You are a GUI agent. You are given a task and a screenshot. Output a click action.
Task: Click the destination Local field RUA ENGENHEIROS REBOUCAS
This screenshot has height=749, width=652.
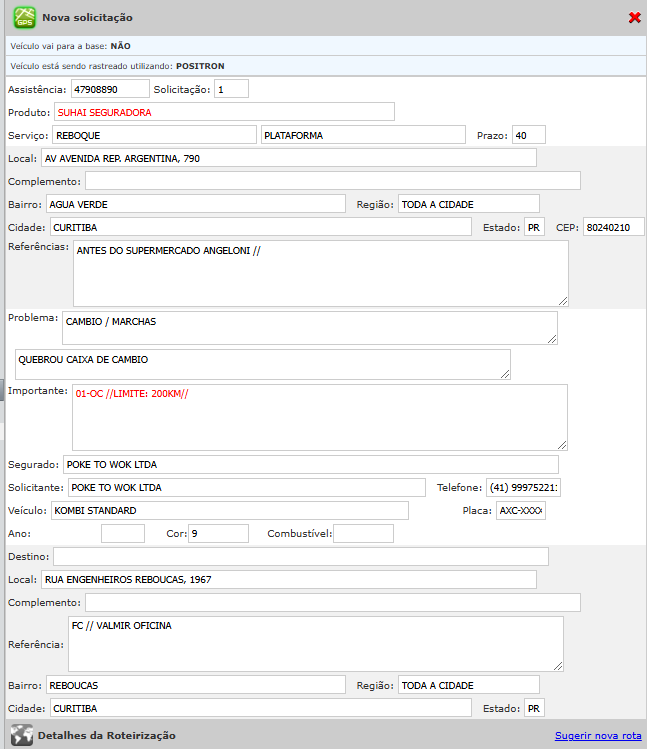click(288, 579)
